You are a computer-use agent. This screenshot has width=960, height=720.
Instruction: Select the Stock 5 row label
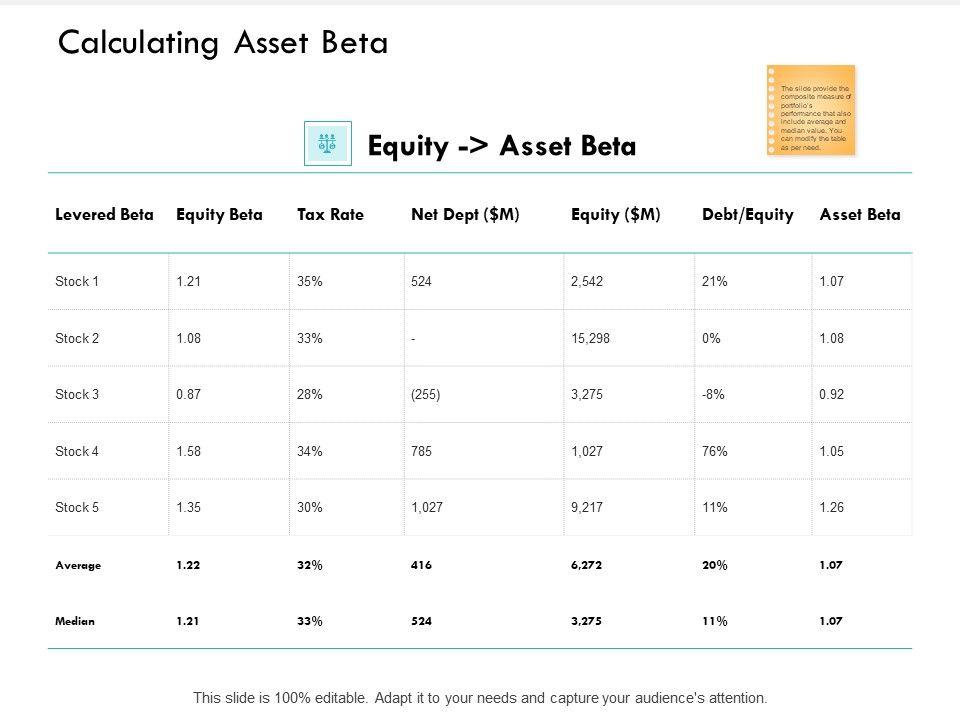tap(77, 507)
